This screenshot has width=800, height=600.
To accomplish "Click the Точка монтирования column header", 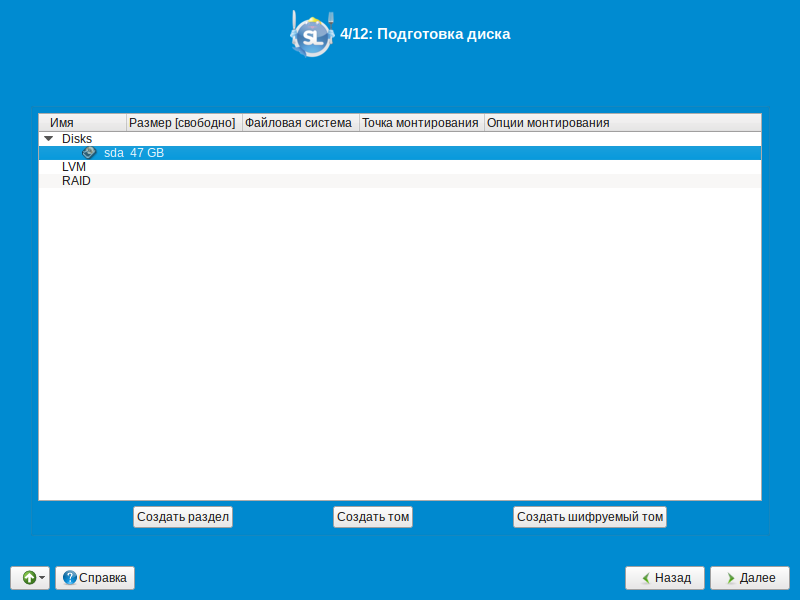I will pyautogui.click(x=421, y=122).
